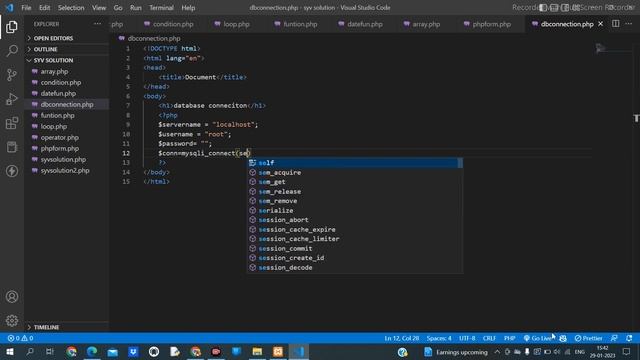This screenshot has height=360, width=640.
Task: Open the Help menu
Action: pyautogui.click(x=188, y=8)
